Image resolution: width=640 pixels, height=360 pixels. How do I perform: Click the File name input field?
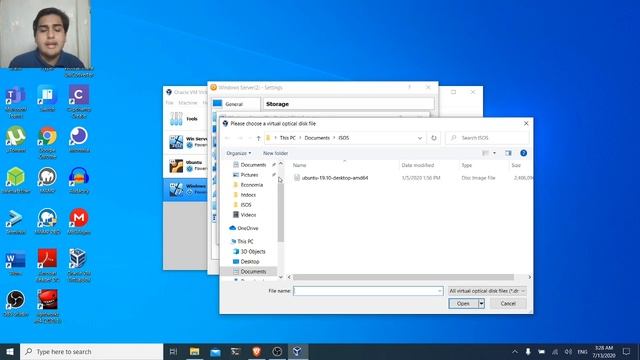(x=368, y=291)
